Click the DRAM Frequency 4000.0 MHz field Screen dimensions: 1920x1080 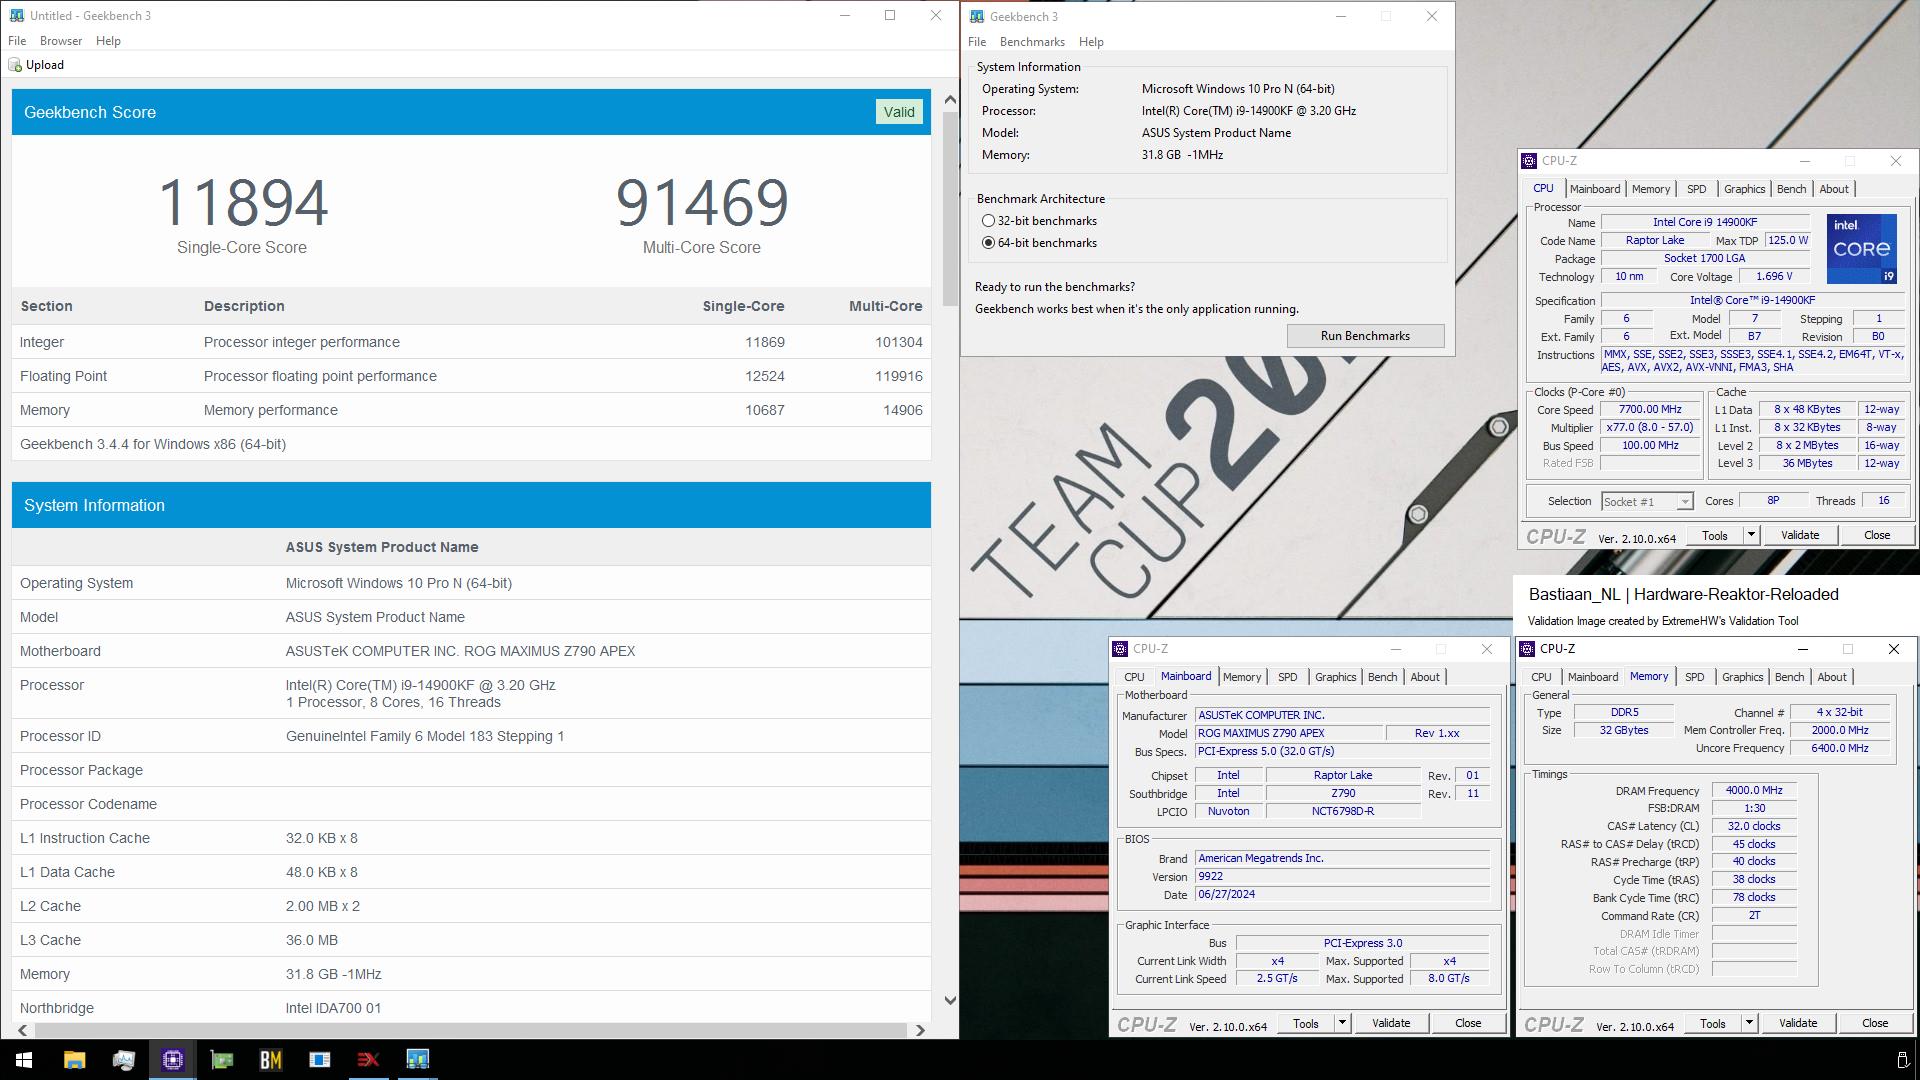tap(1754, 791)
